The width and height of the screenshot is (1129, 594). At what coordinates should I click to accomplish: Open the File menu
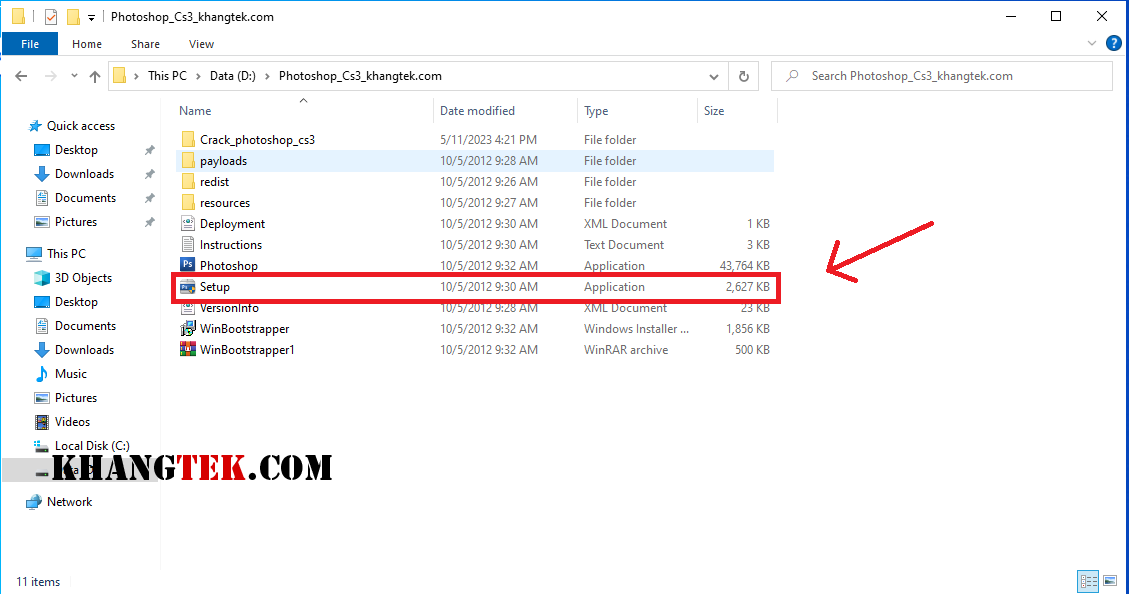(30, 44)
